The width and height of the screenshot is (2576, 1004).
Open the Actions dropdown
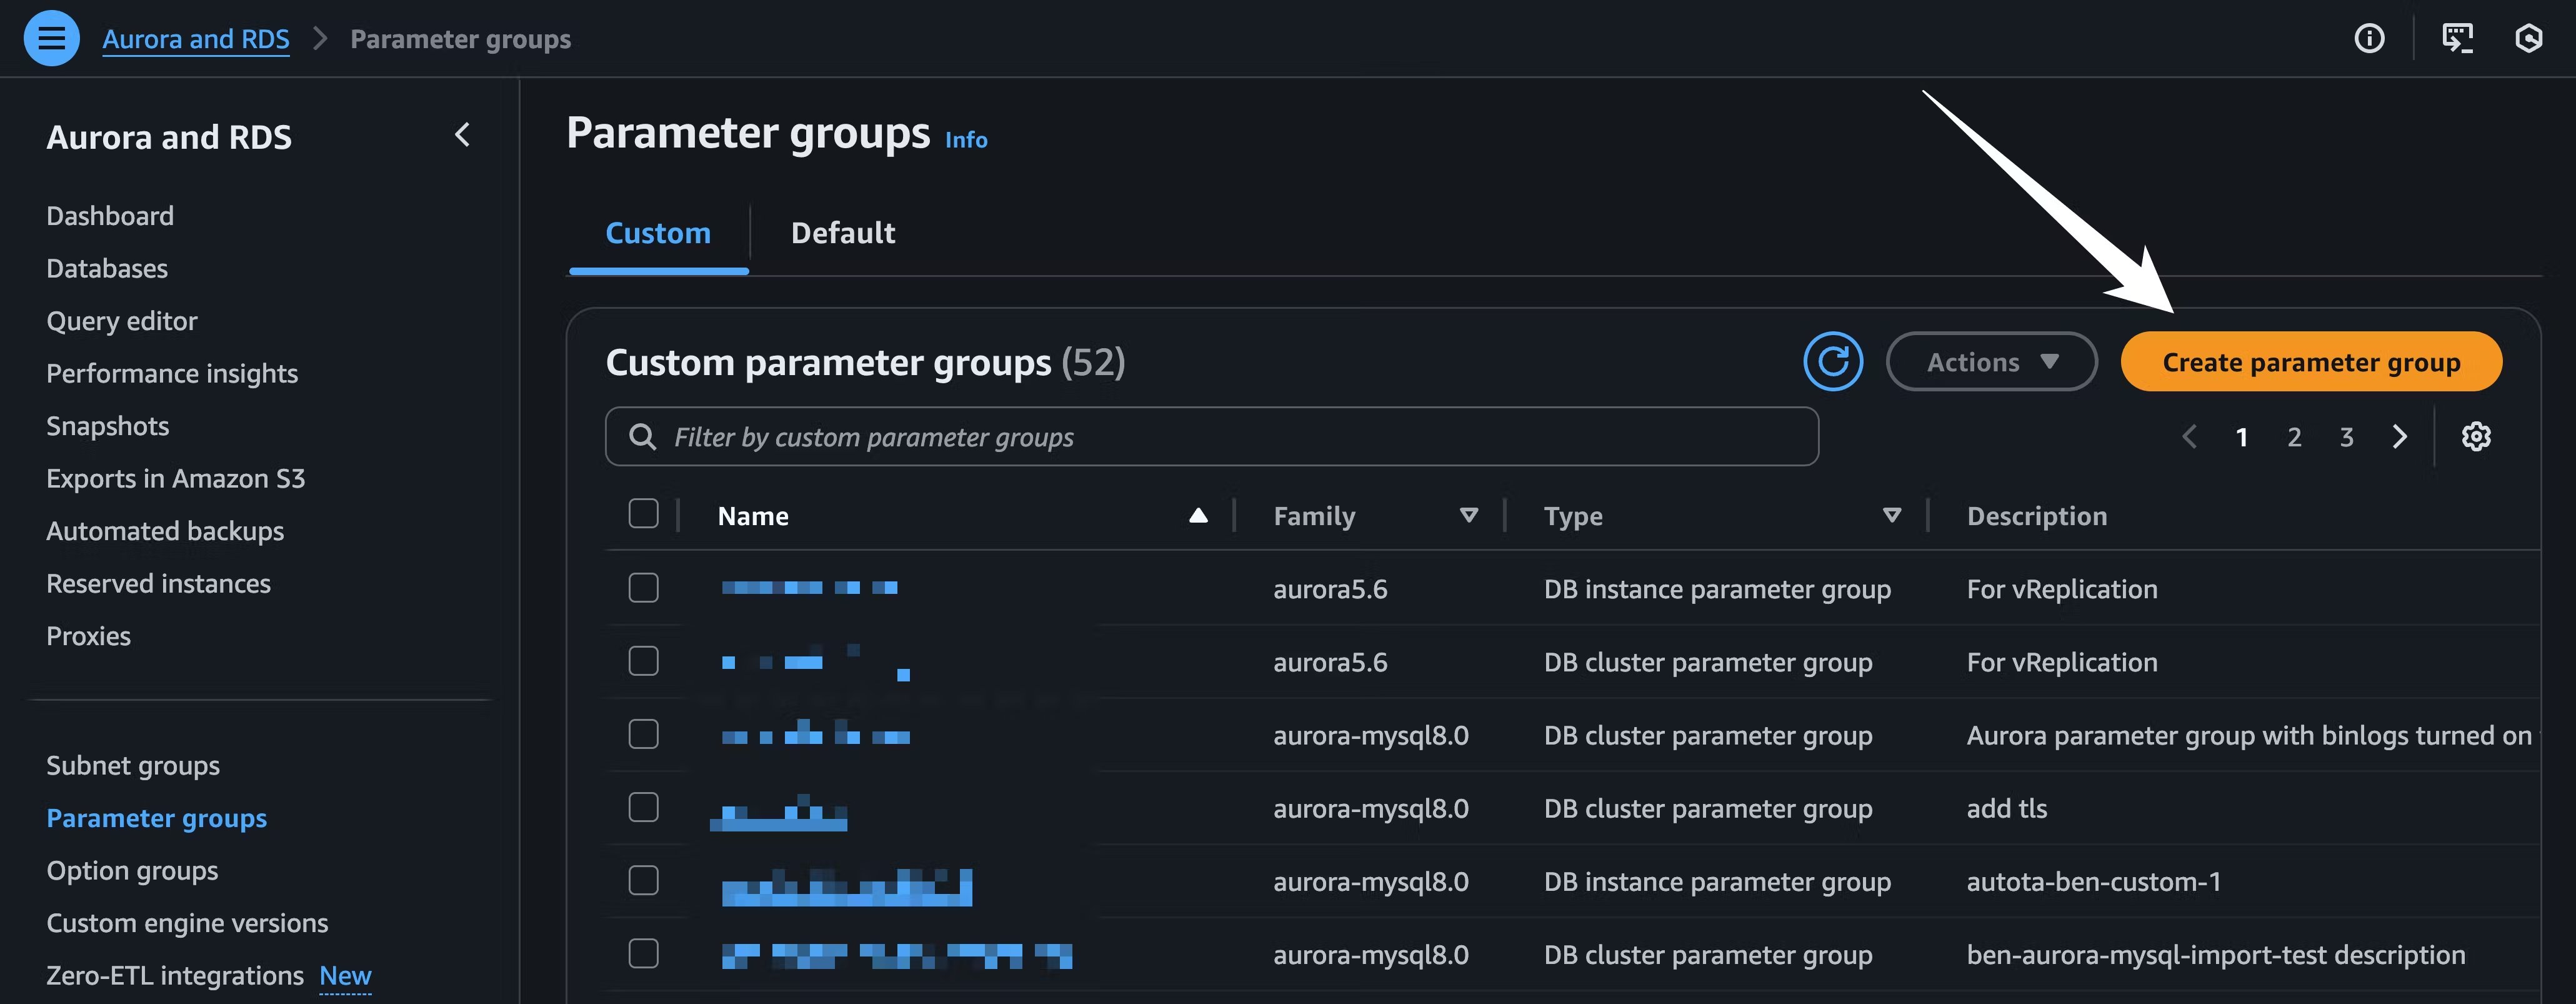click(x=1991, y=361)
